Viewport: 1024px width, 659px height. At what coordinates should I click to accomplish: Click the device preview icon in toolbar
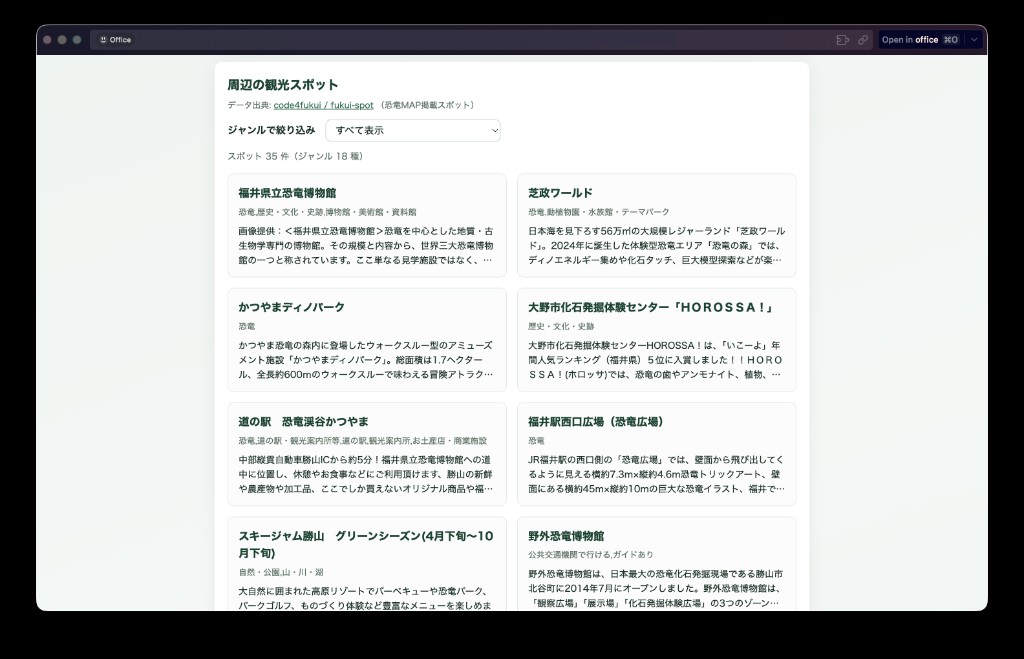[x=842, y=40]
